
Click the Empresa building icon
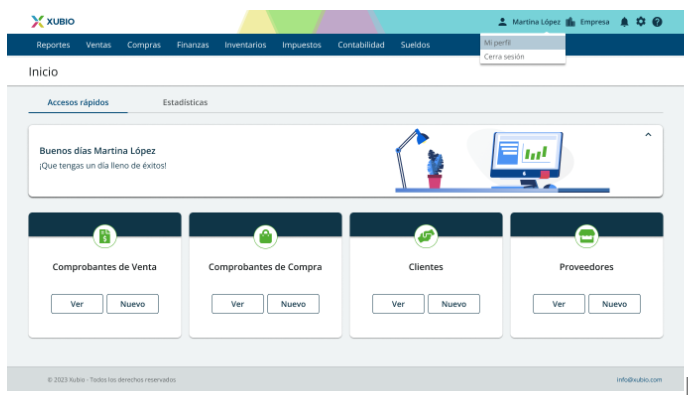tap(570, 22)
